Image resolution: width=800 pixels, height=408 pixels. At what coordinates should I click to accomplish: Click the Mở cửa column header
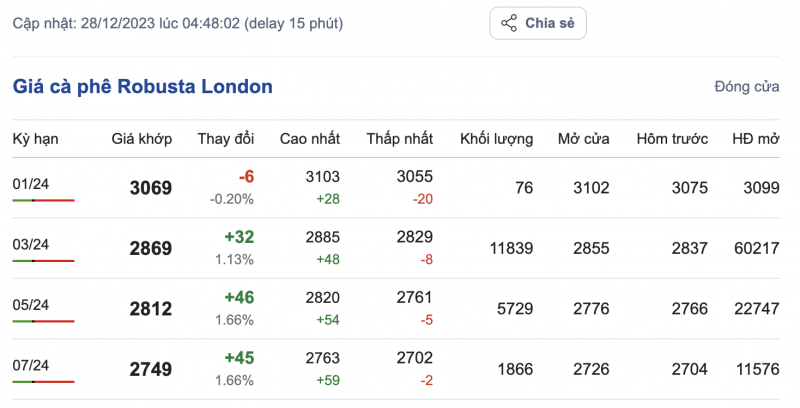[x=584, y=139]
